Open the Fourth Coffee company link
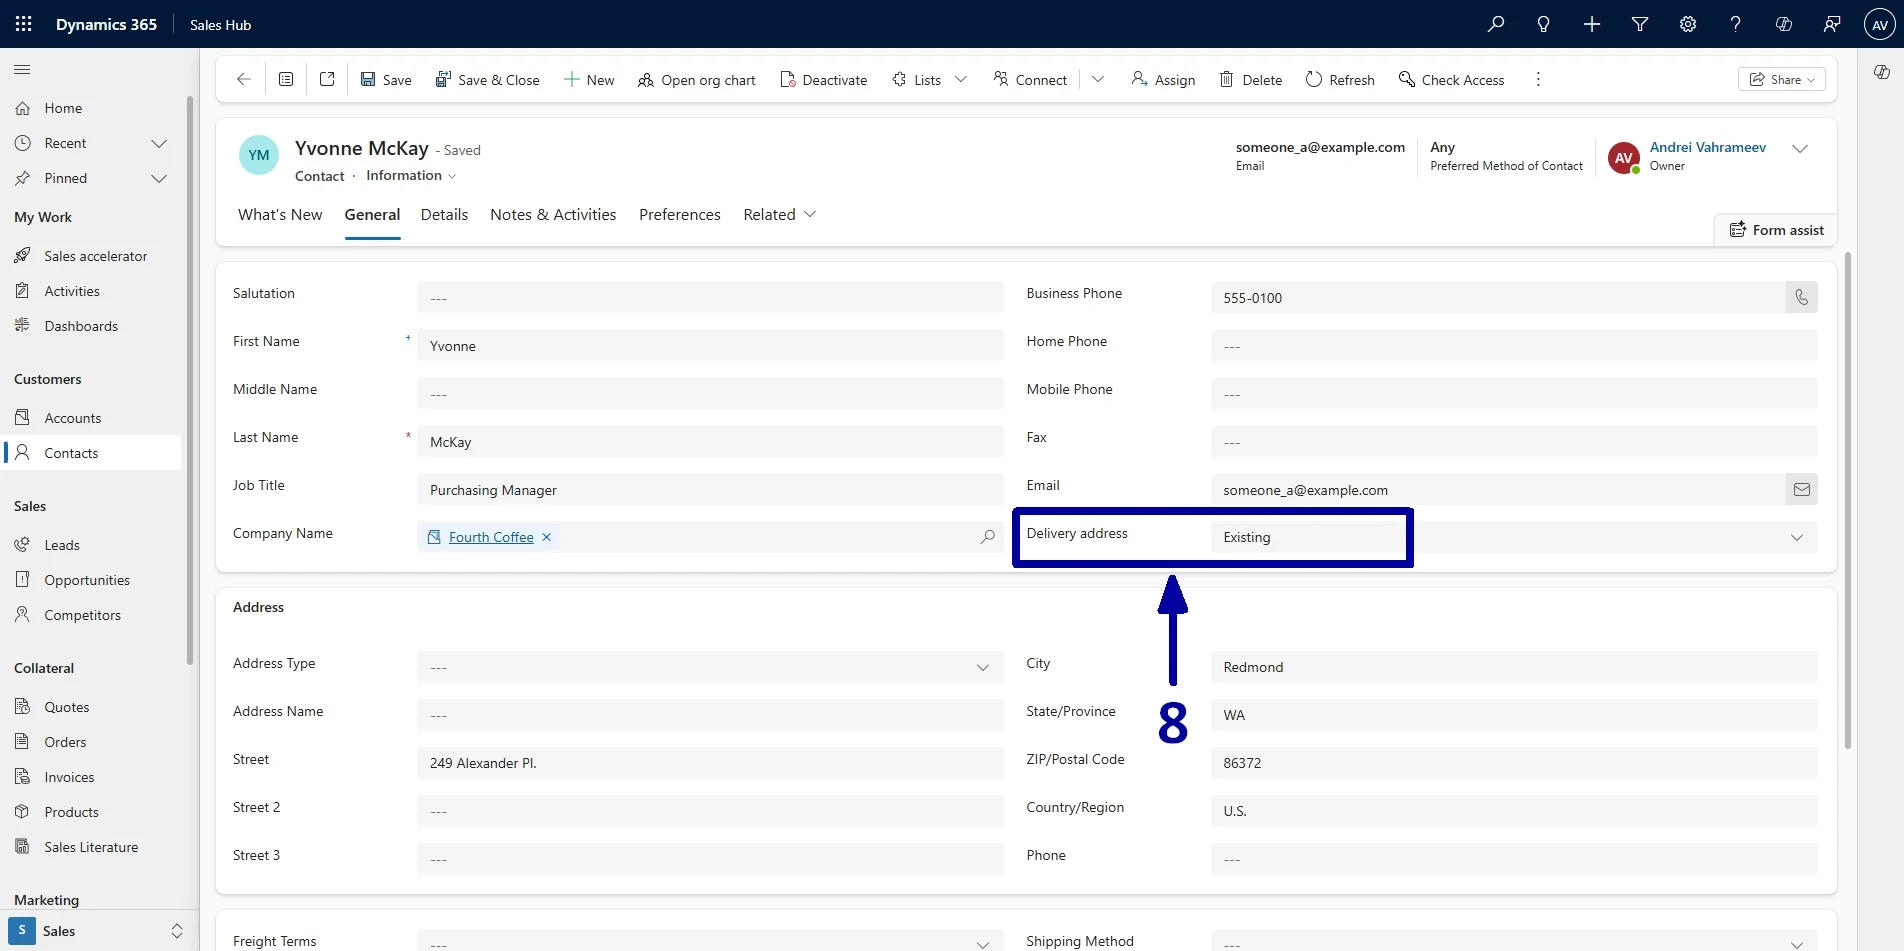This screenshot has width=1904, height=951. 490,537
